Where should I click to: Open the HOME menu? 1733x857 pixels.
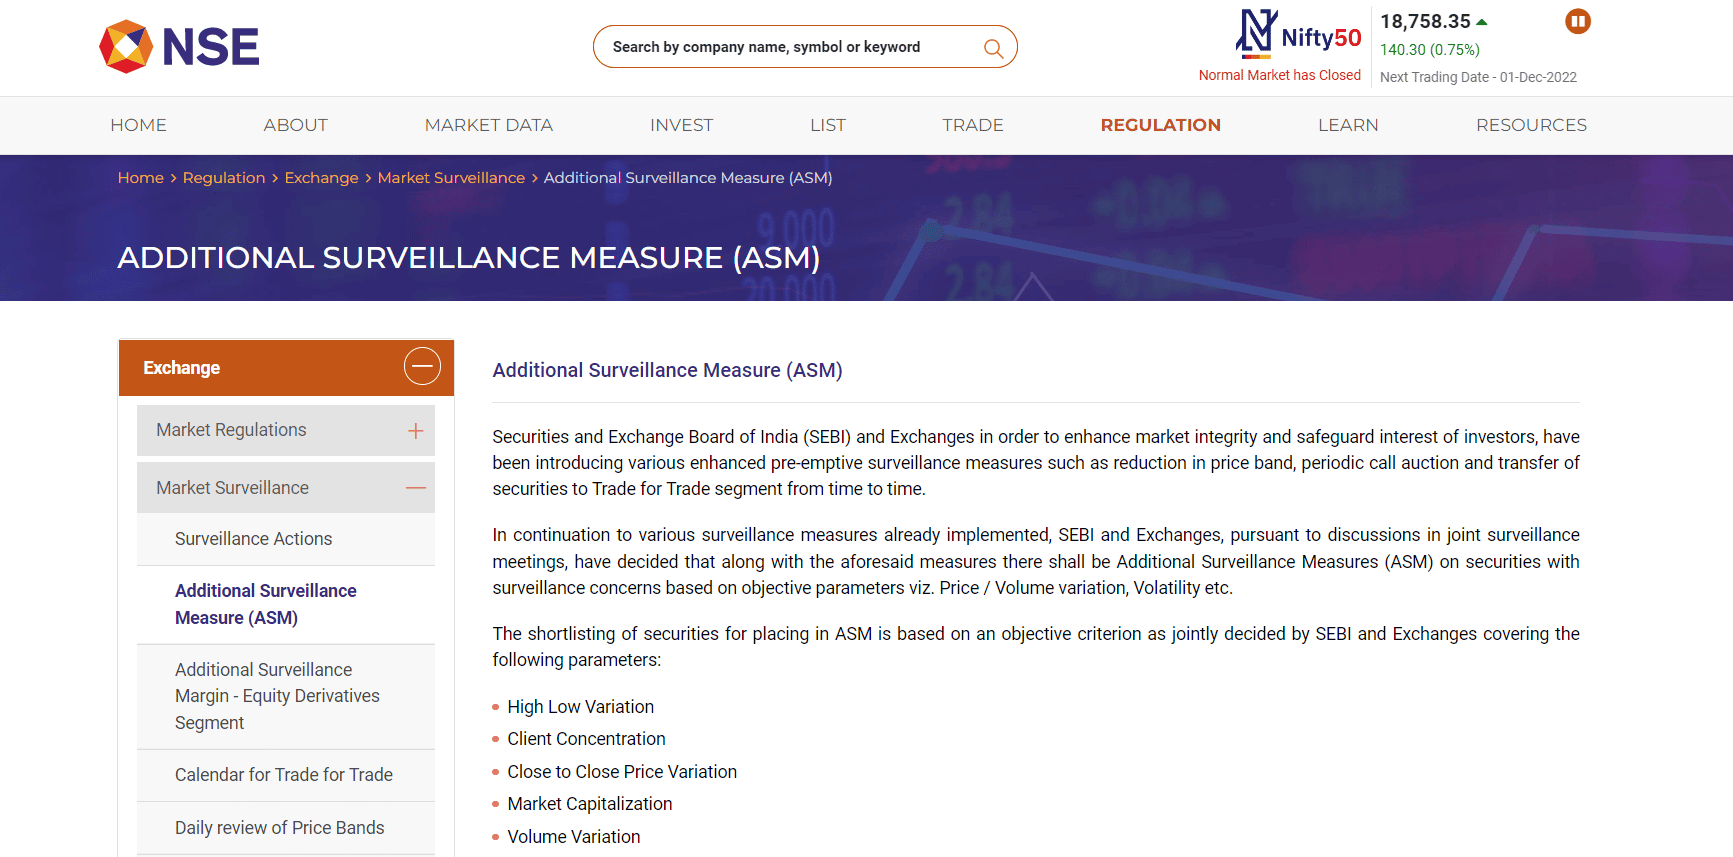point(138,125)
